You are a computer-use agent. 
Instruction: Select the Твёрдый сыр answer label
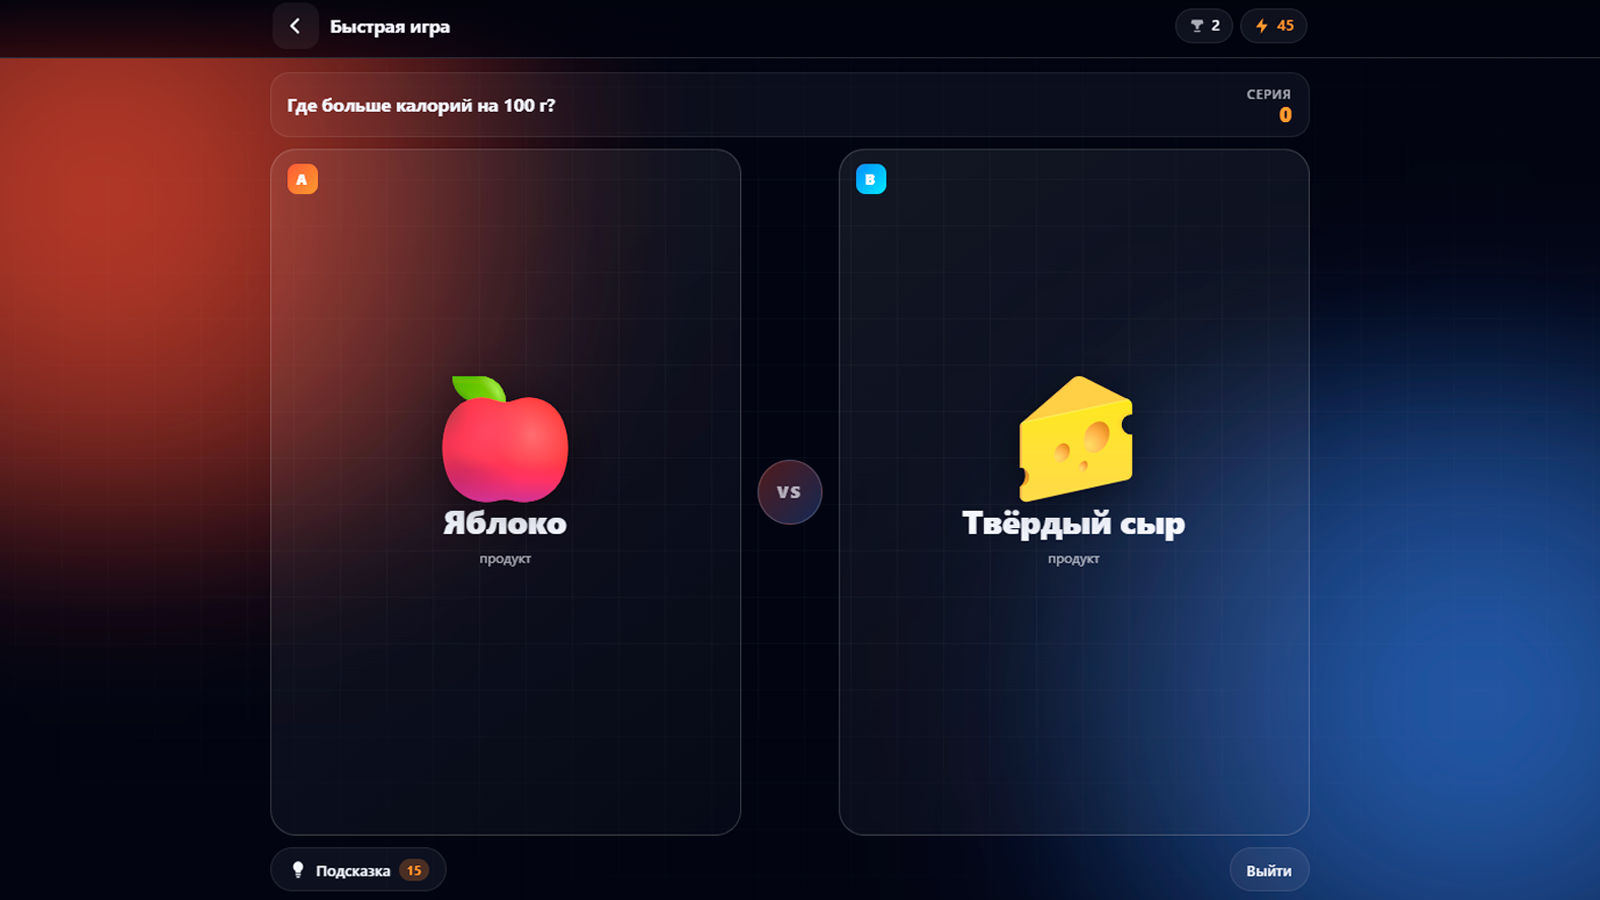click(x=1074, y=523)
